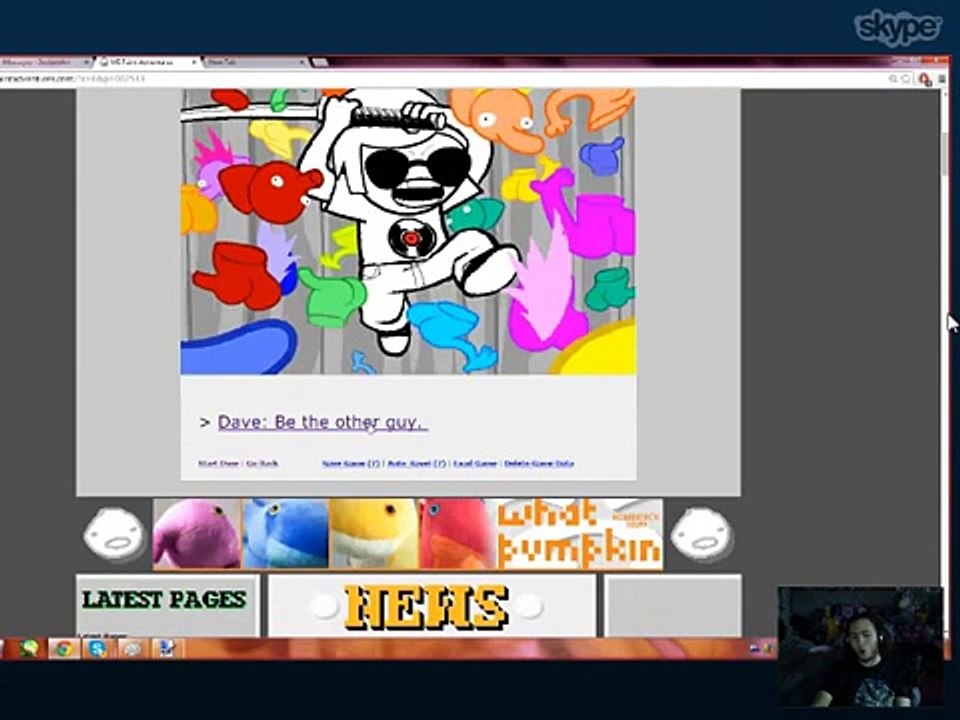The width and height of the screenshot is (960, 720).
Task: Click the system tray icons in the taskbar
Action: pos(759,648)
